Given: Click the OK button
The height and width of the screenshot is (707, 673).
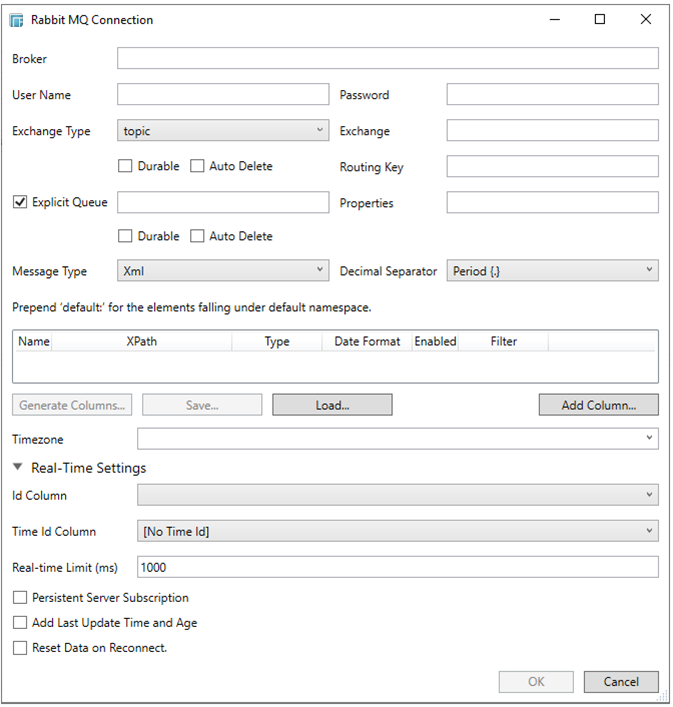Looking at the screenshot, I should click(536, 682).
